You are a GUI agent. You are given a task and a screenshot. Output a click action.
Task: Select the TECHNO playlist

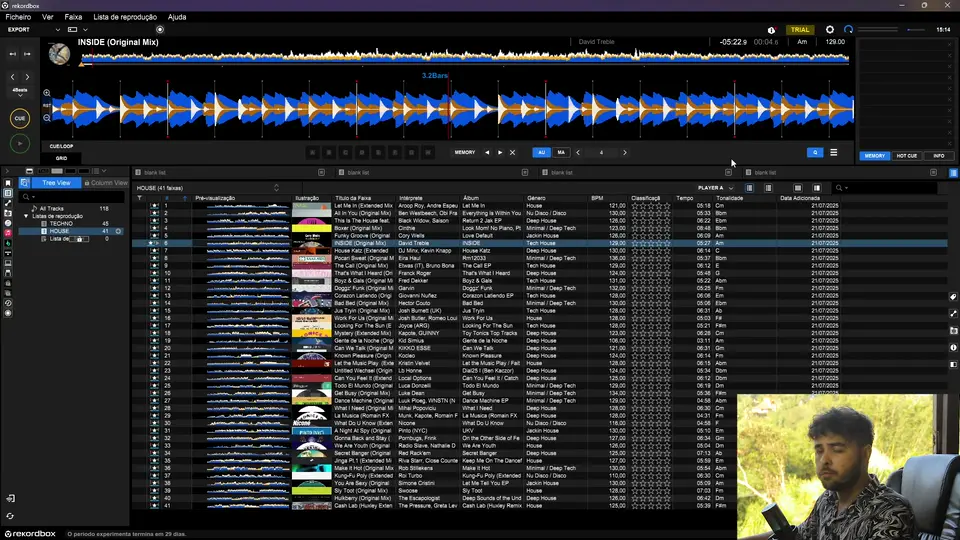pos(61,223)
